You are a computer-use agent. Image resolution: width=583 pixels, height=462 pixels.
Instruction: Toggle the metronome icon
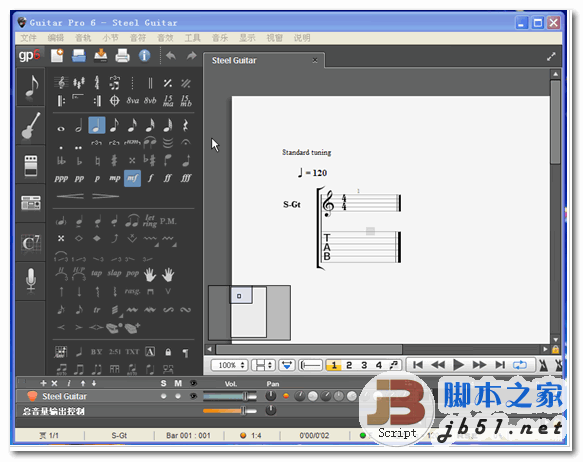(543, 365)
